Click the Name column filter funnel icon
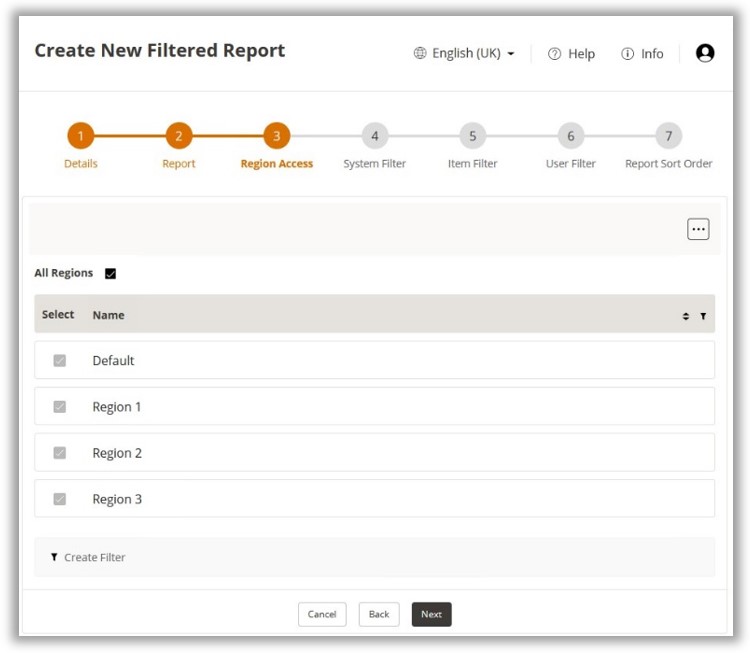The width and height of the screenshot is (750, 653). pyautogui.click(x=703, y=316)
